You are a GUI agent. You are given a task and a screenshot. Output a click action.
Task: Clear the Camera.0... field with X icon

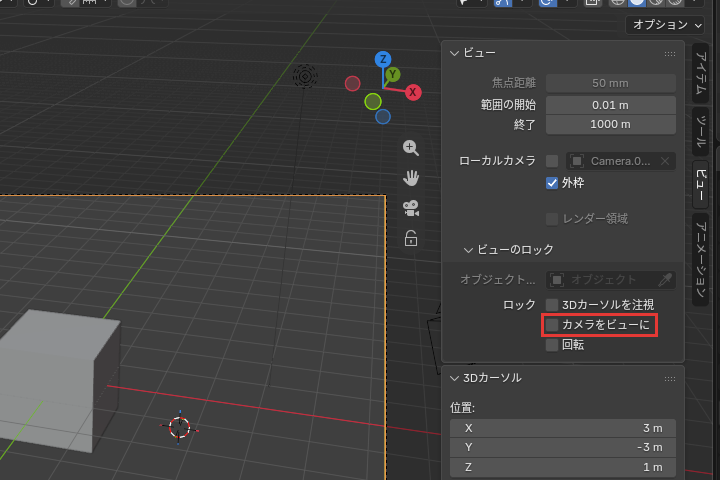pos(665,161)
